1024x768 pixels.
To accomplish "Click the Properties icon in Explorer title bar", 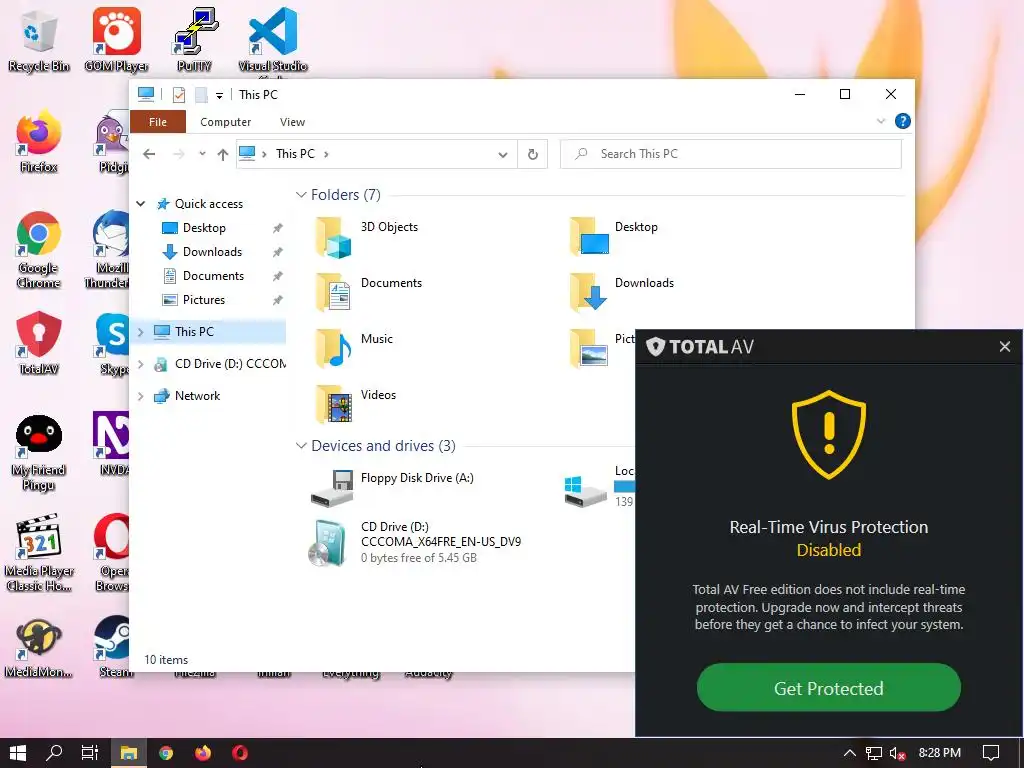I will pos(178,95).
